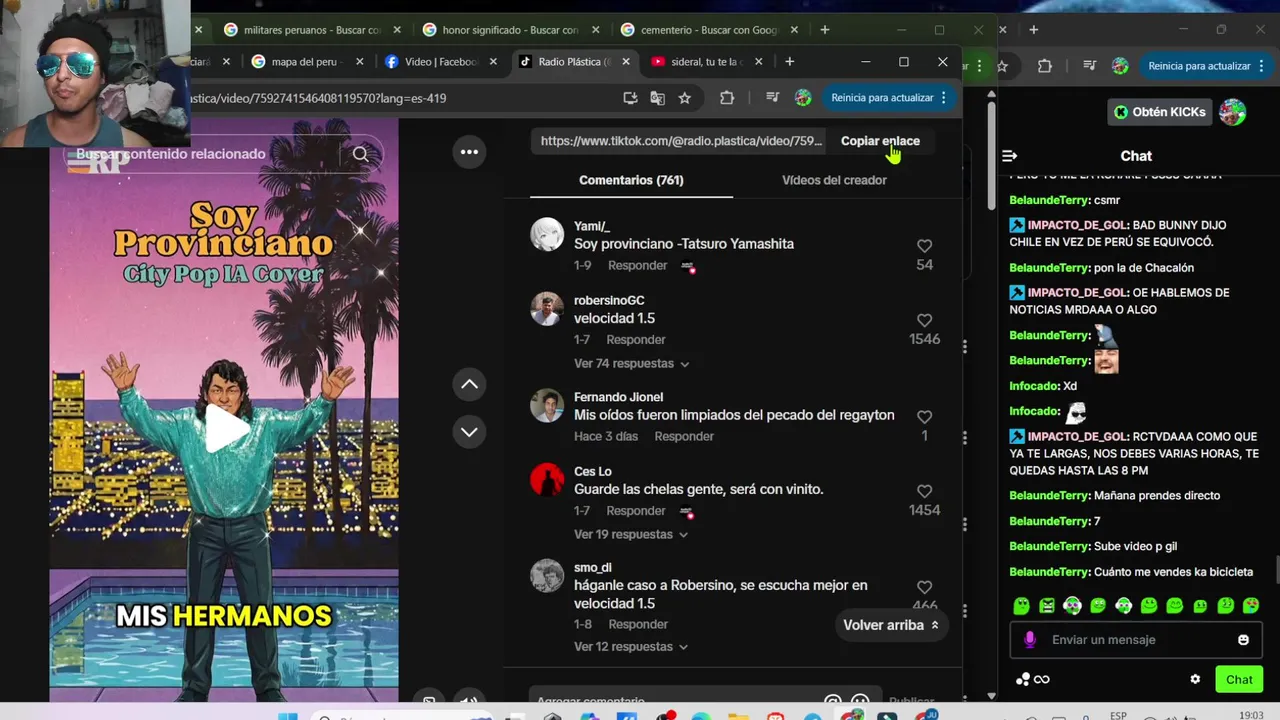Close the Radio Plástica tab
Viewport: 1280px width, 720px height.
(626, 62)
